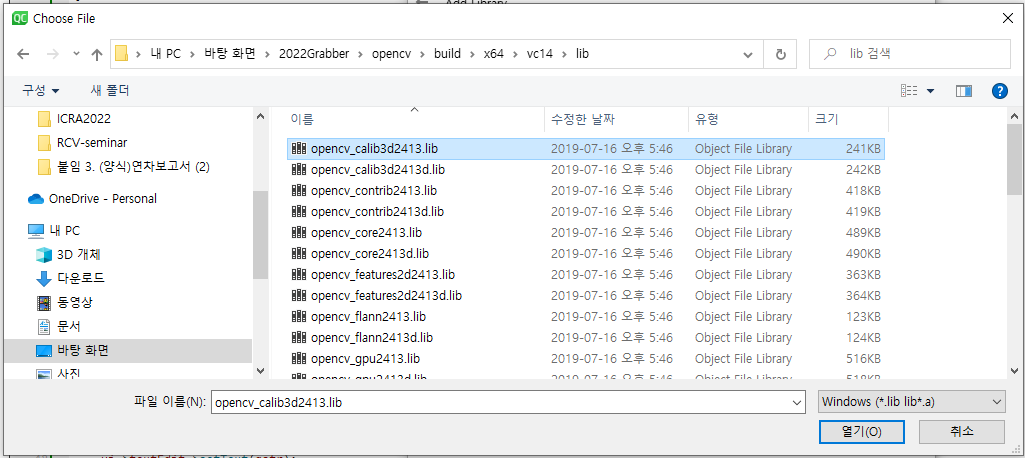
Task: Click the Up one level arrow
Action: [97, 54]
